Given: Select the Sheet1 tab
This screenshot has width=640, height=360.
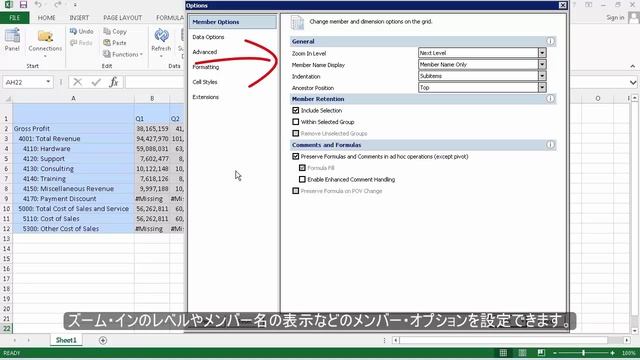Looking at the screenshot, I should pyautogui.click(x=66, y=340).
